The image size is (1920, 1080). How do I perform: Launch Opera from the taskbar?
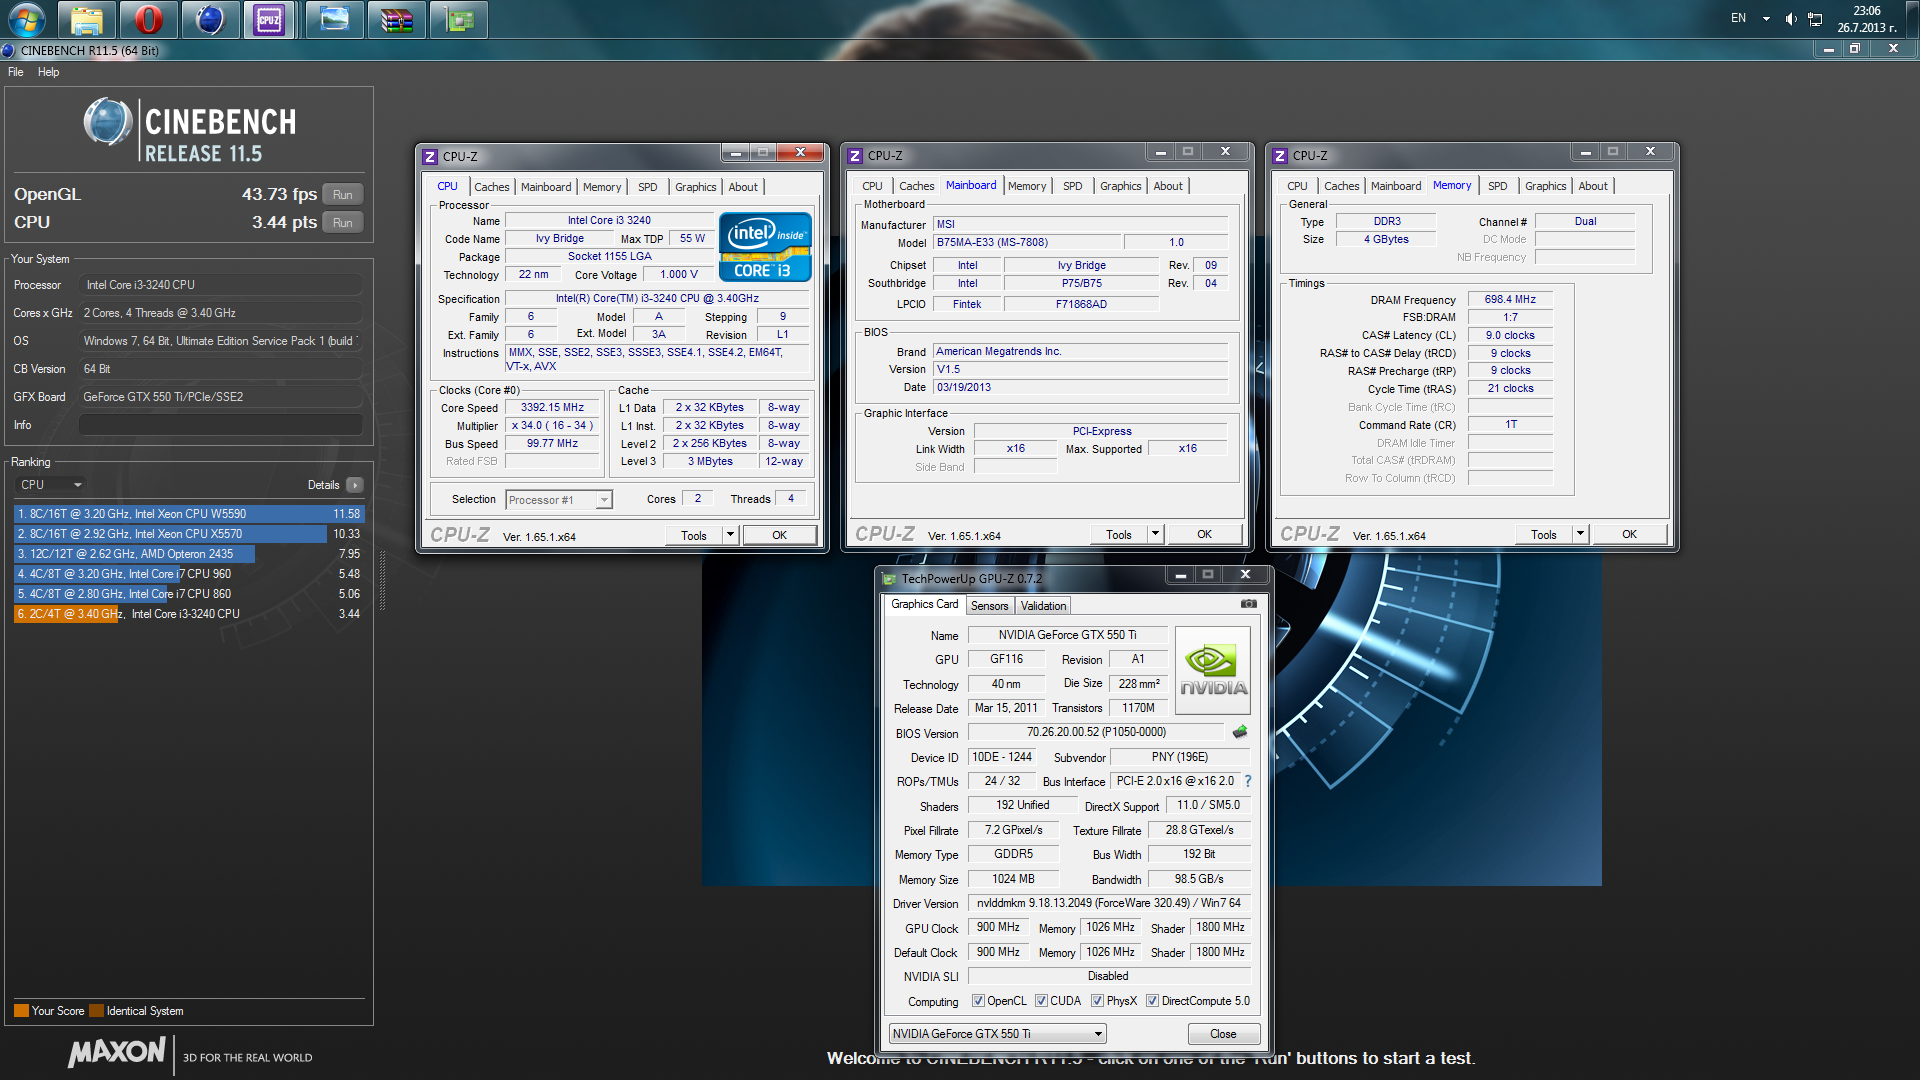click(x=148, y=20)
